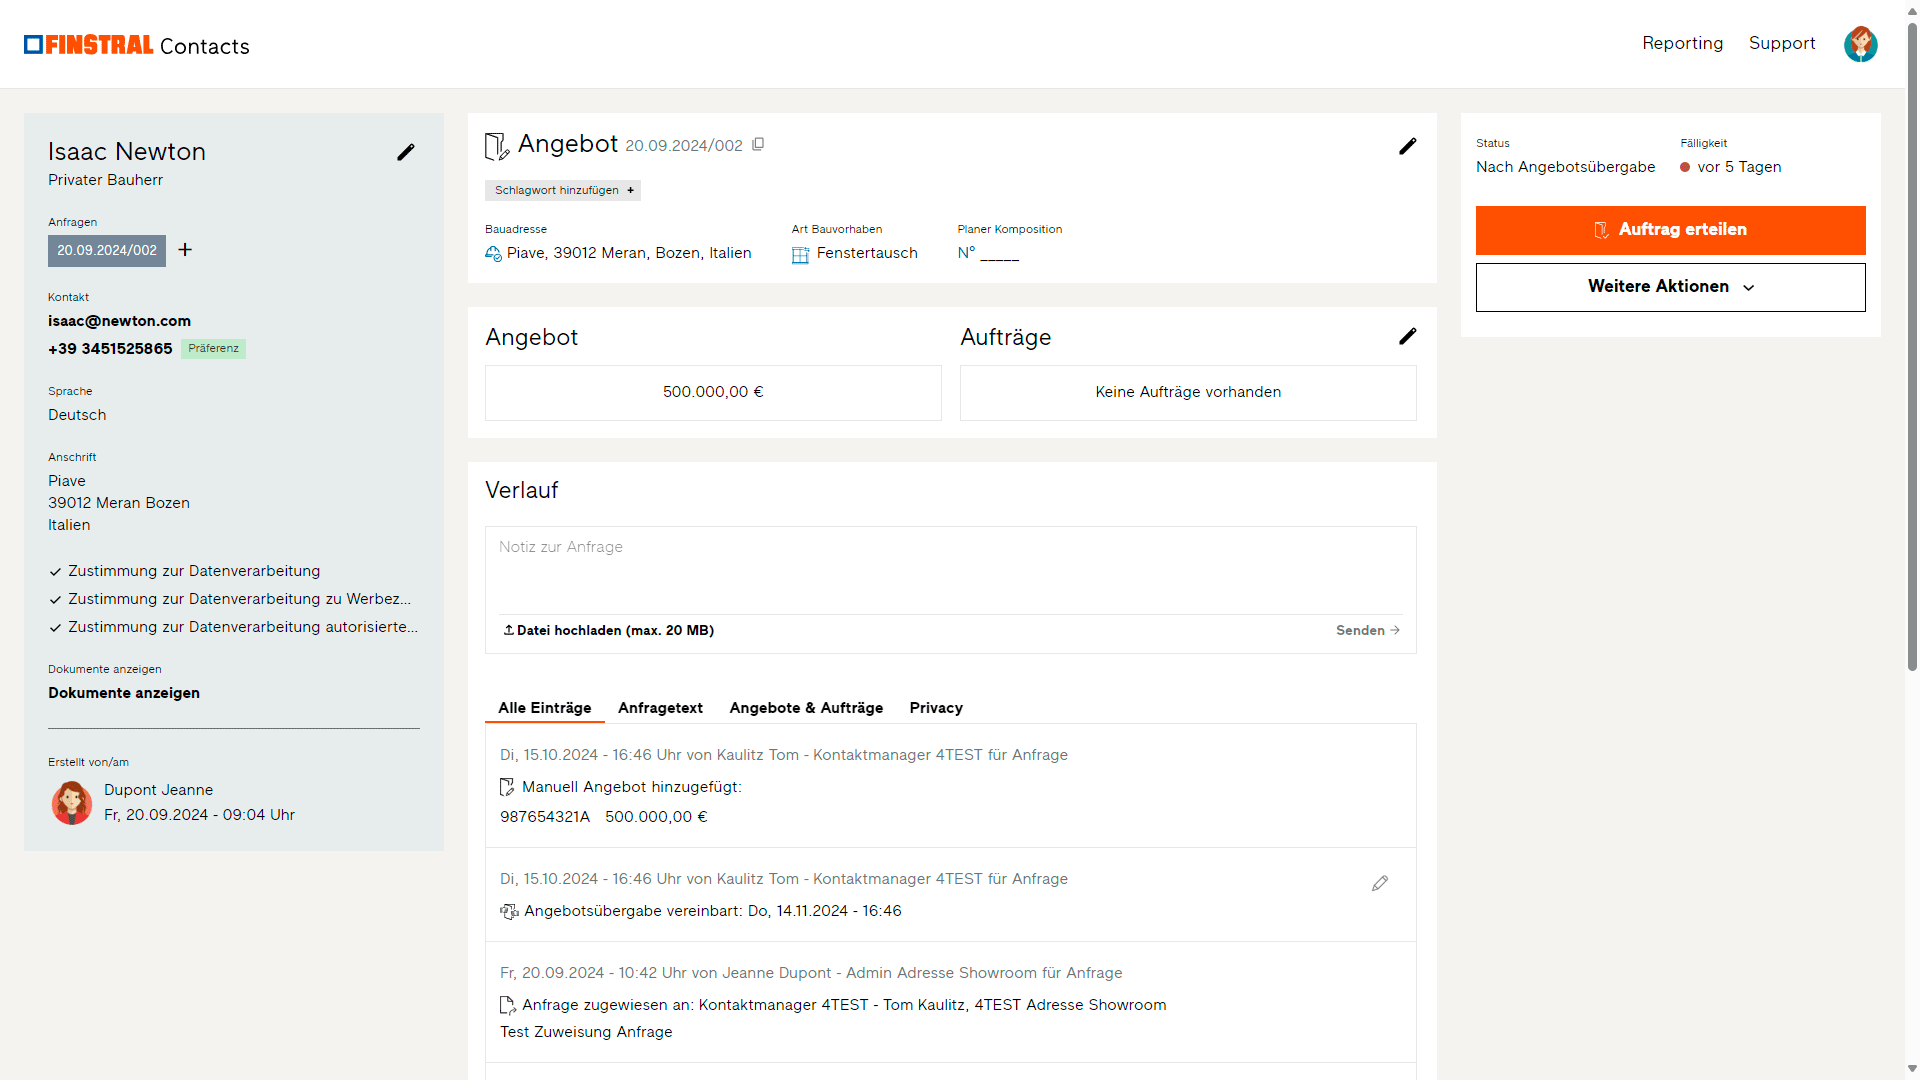Toggle Zustimmung zur Datenverarbeitung autorisierte... item
This screenshot has height=1080, width=1920.
(233, 627)
